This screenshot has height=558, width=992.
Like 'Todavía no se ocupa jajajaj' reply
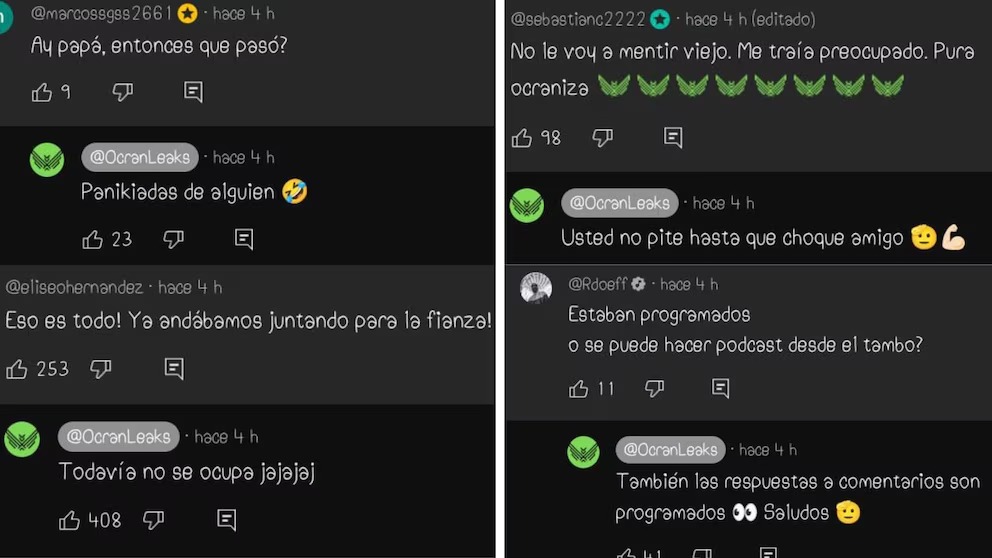(69, 520)
